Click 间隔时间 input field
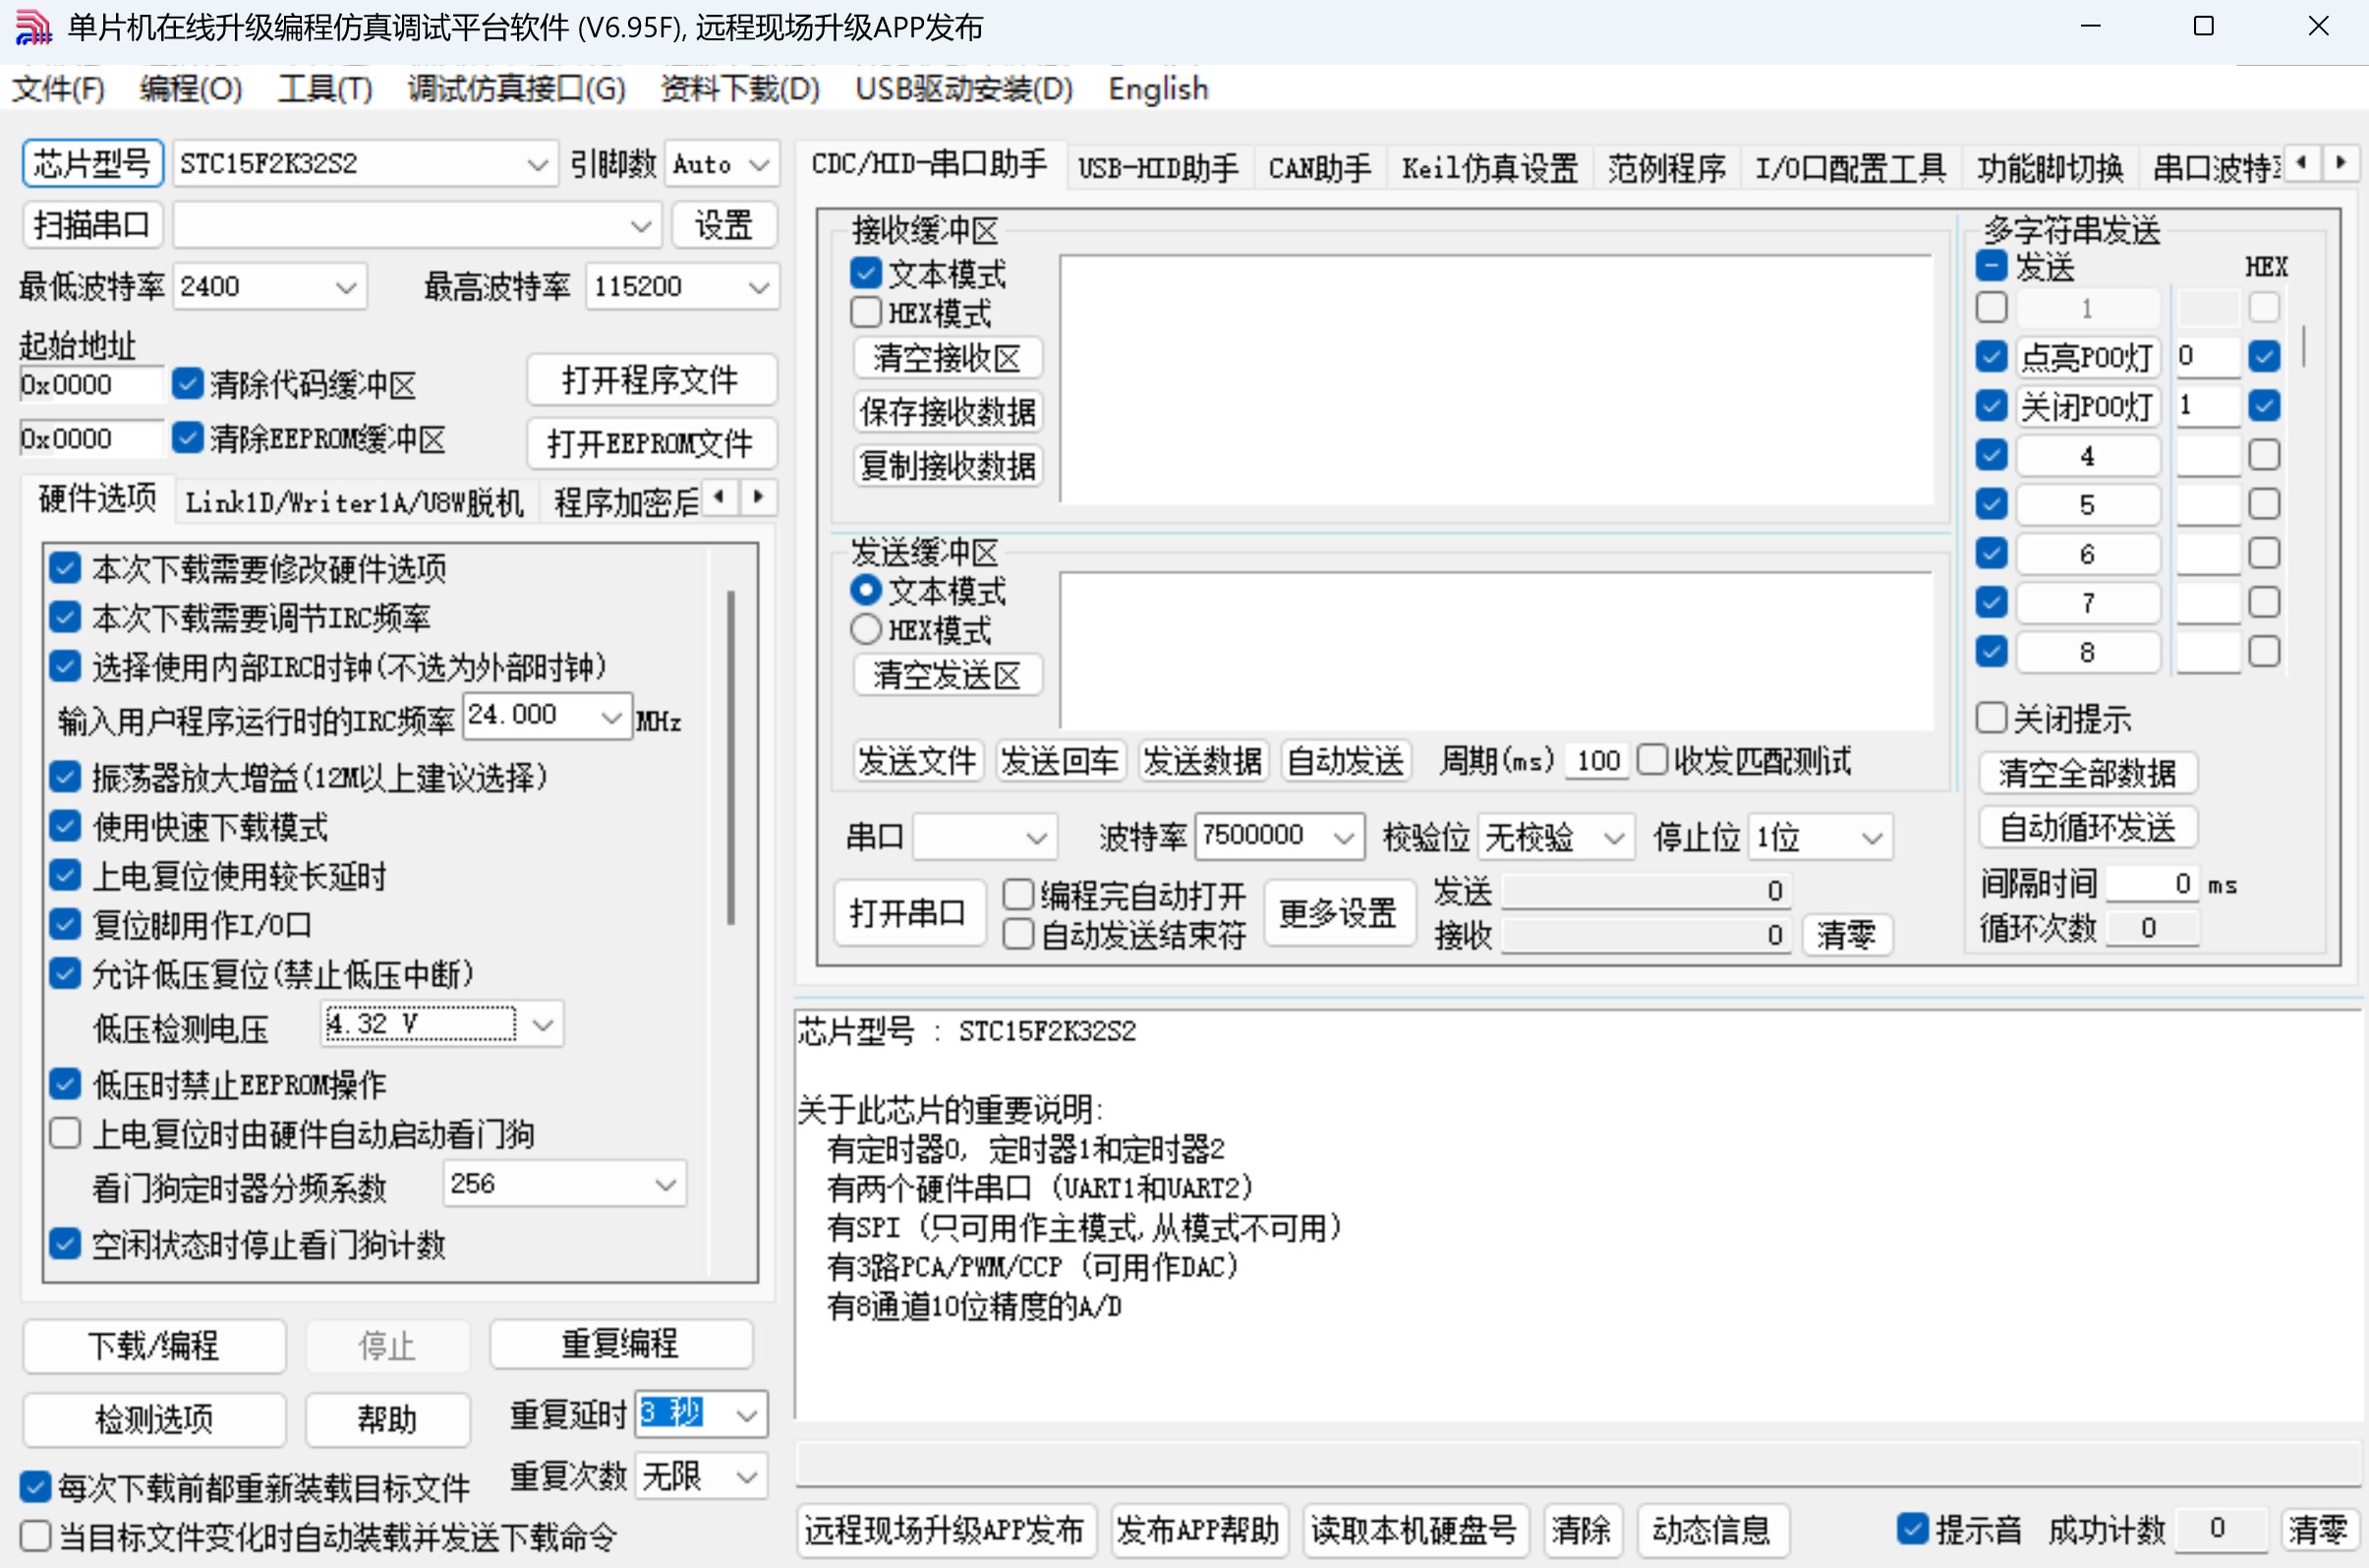This screenshot has width=2369, height=1568. coord(2151,884)
